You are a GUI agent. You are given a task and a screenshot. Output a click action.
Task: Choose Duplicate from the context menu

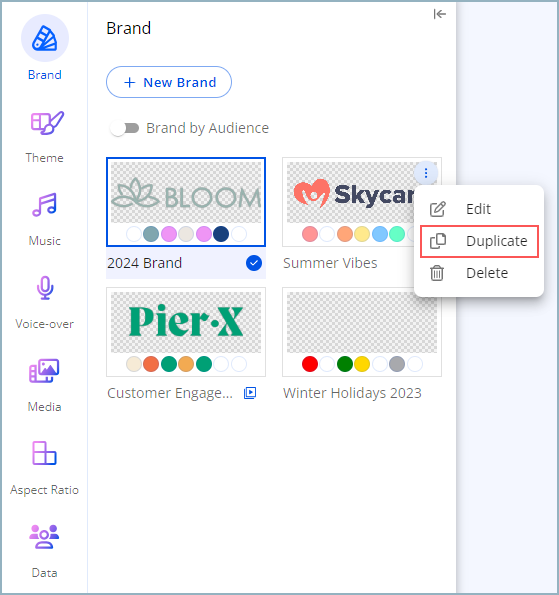point(479,241)
